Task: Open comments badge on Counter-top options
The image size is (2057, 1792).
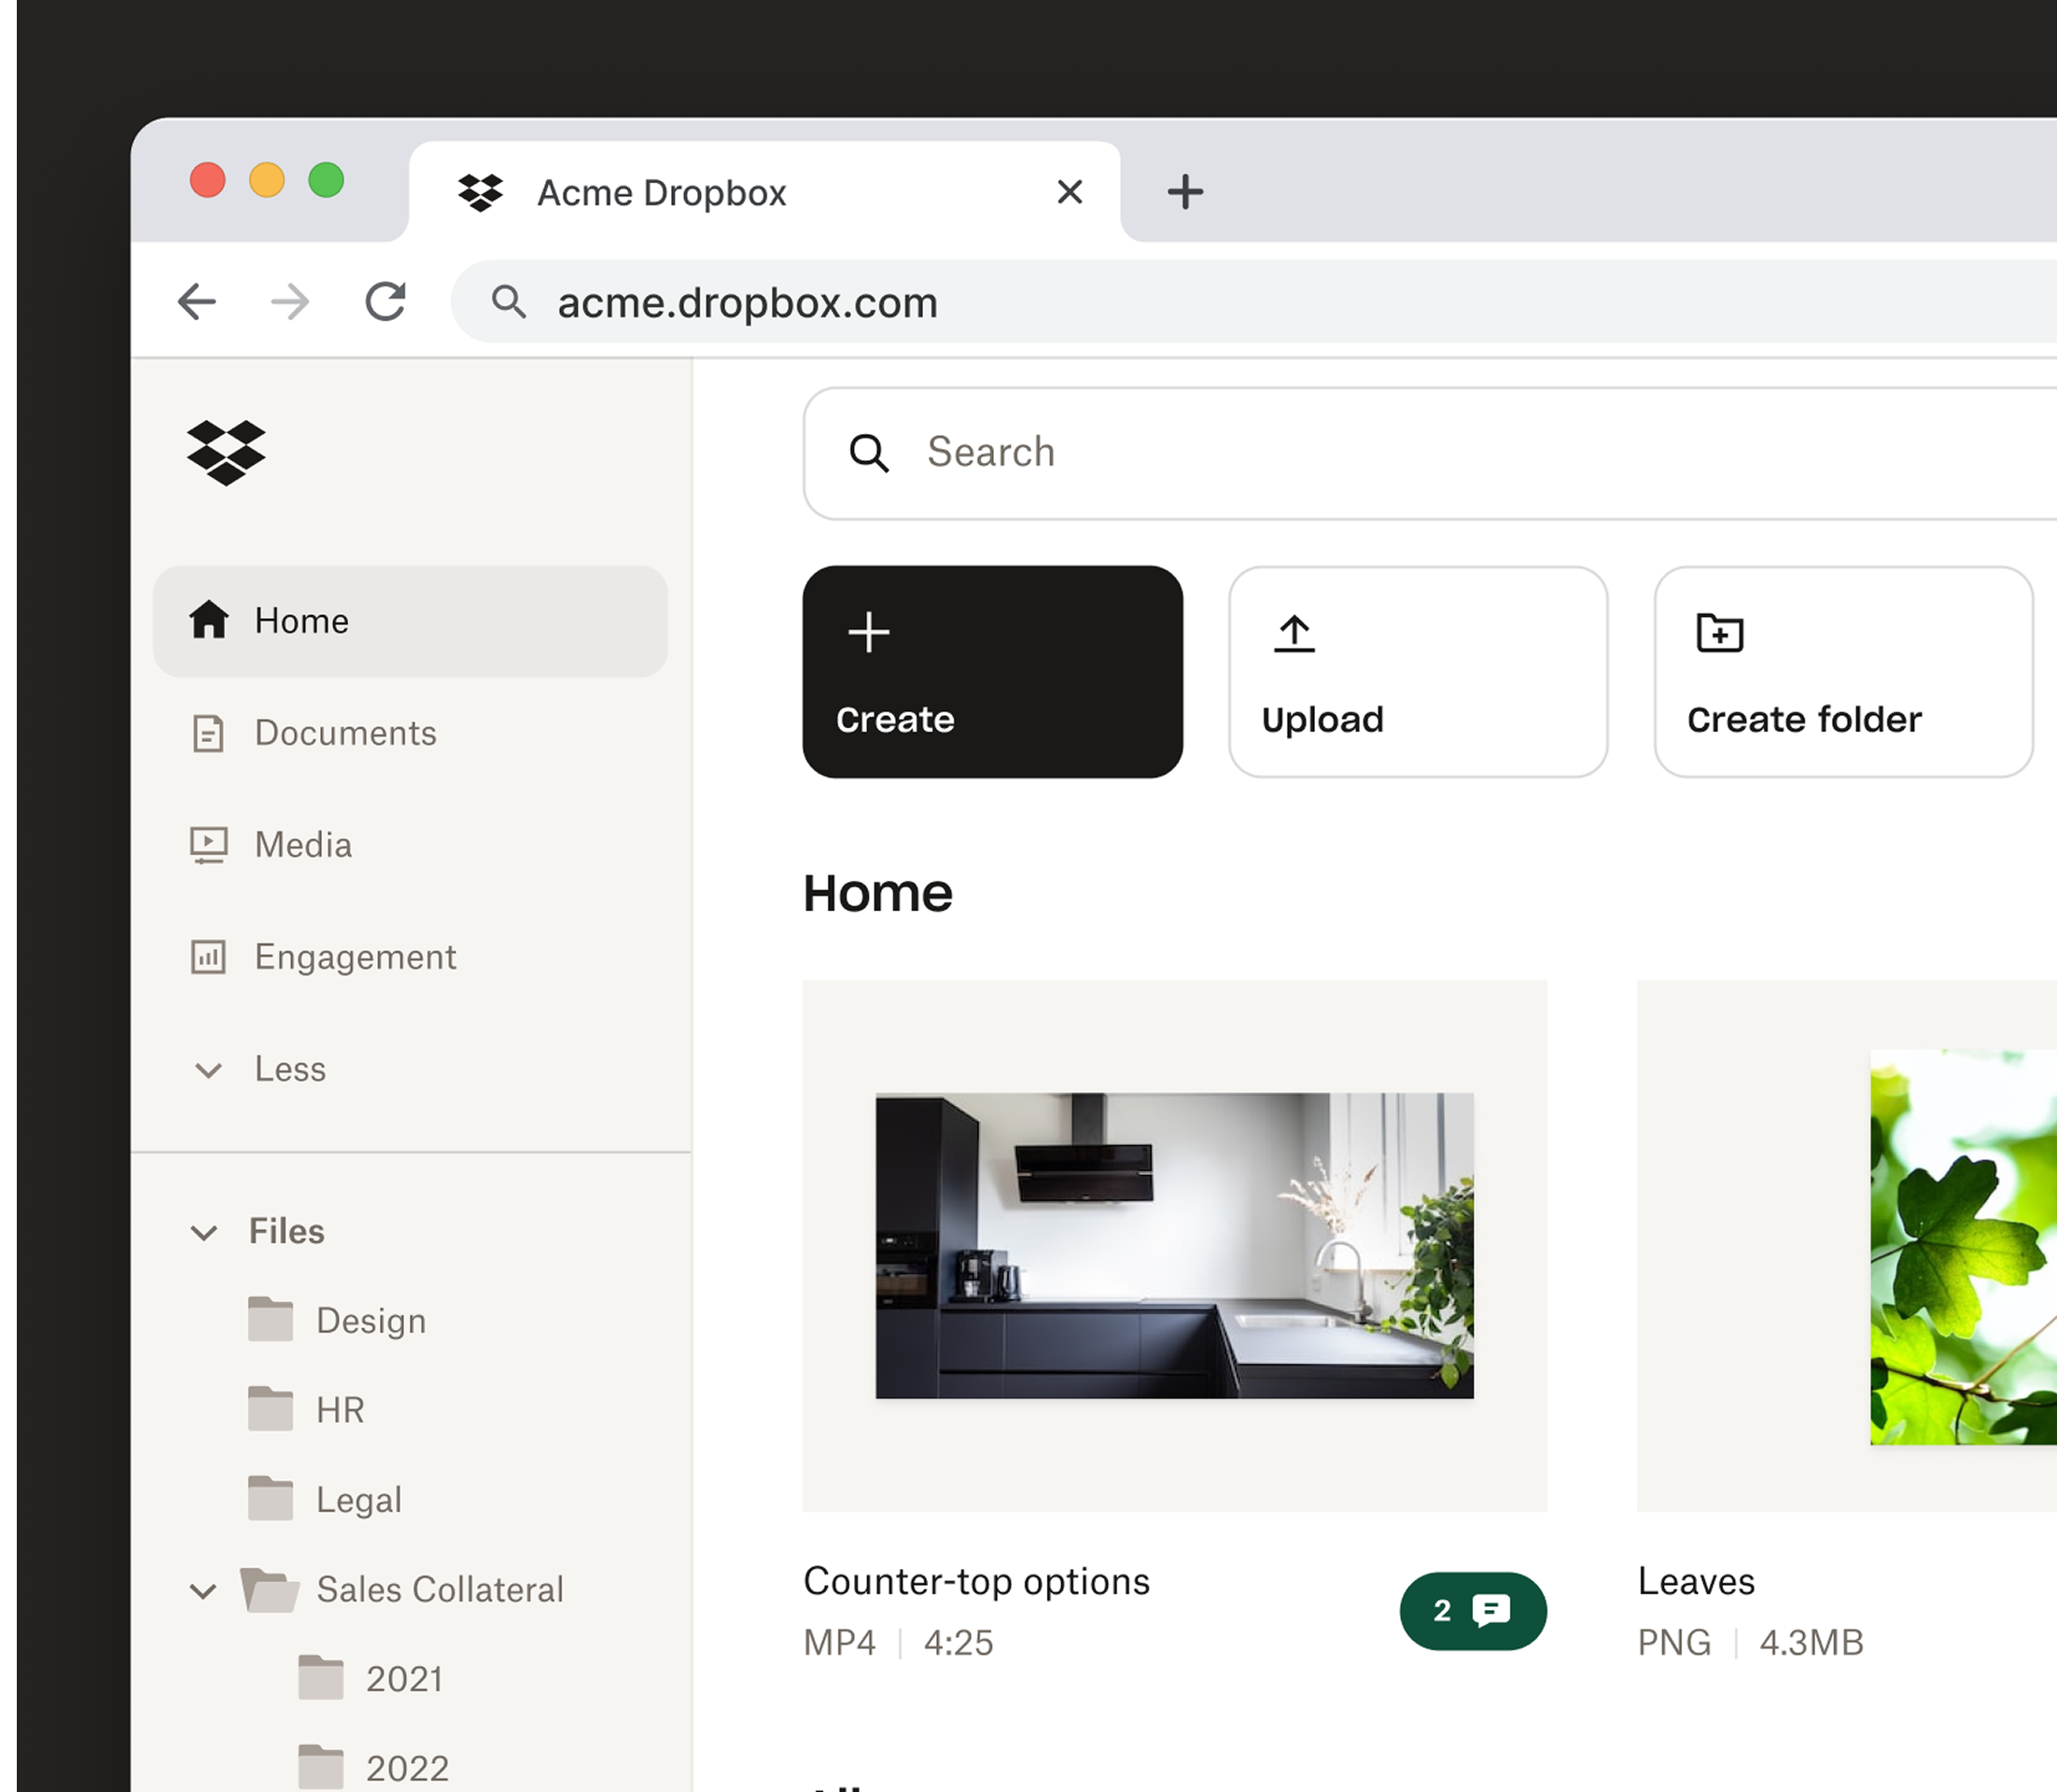Action: coord(1472,1611)
